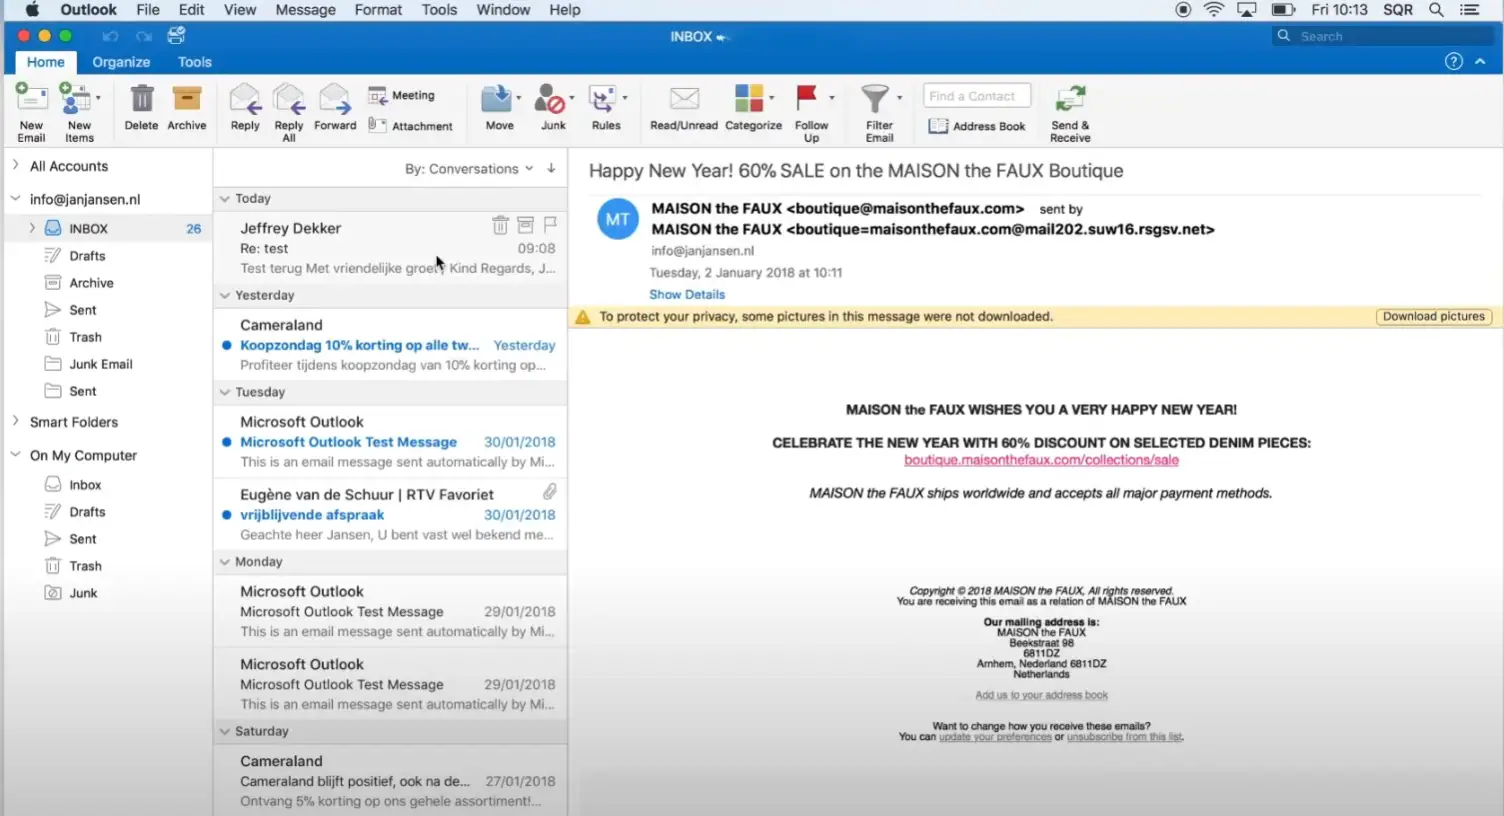Expand the Smart Folders section
The image size is (1504, 816).
[x=16, y=422]
